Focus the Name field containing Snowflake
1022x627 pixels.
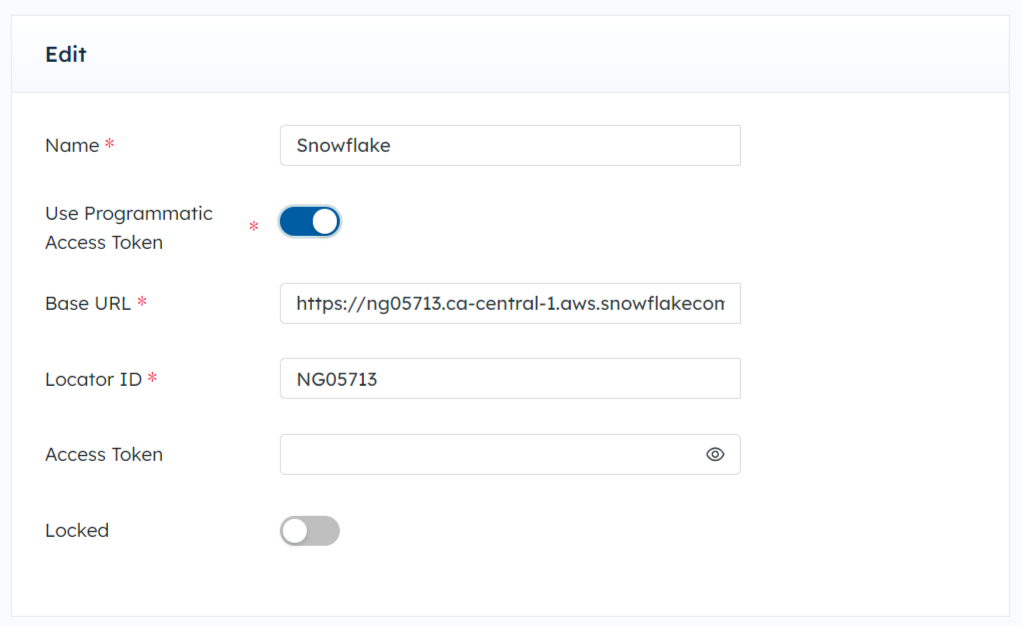click(510, 145)
